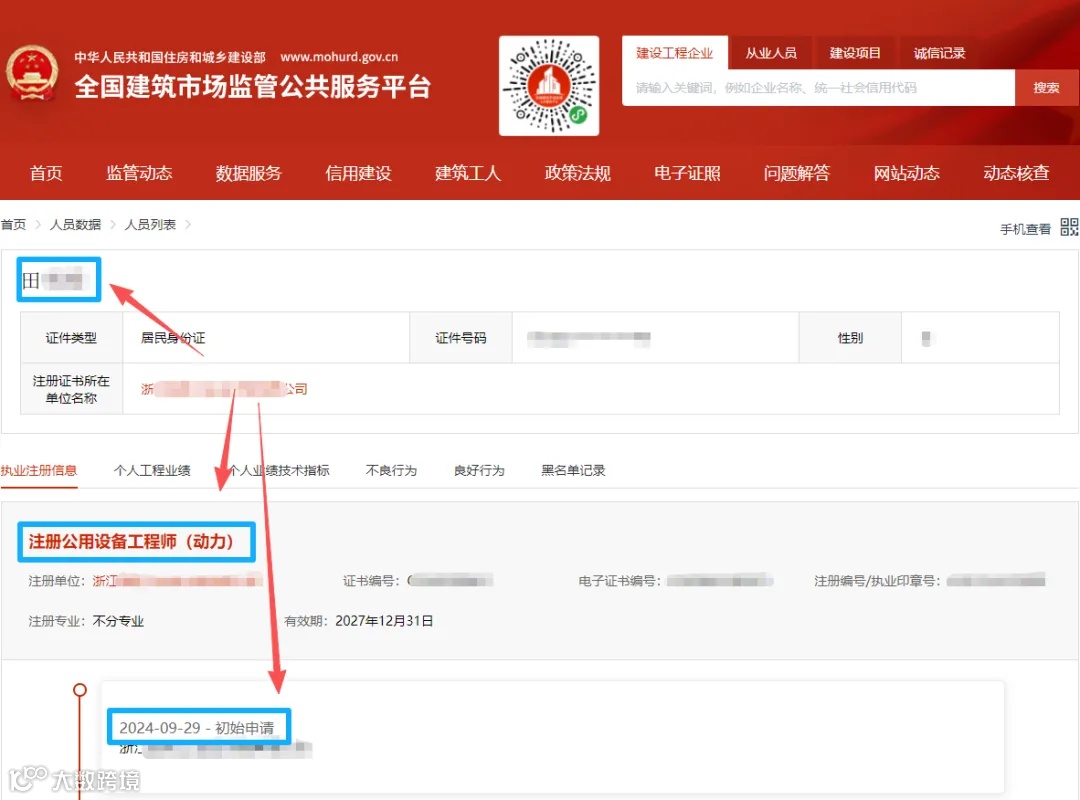Open 建筑工人 navigation item
Viewport: 1080px width, 800px height.
click(468, 173)
